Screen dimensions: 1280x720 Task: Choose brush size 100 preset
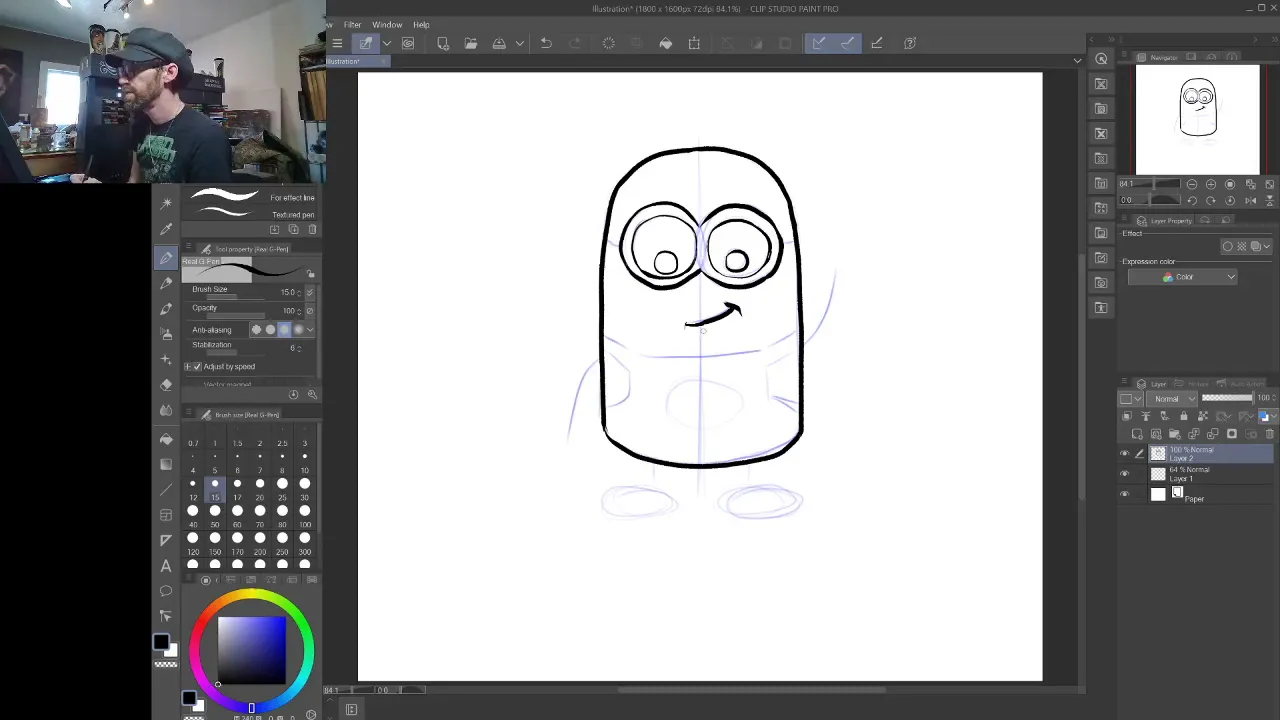pos(305,515)
